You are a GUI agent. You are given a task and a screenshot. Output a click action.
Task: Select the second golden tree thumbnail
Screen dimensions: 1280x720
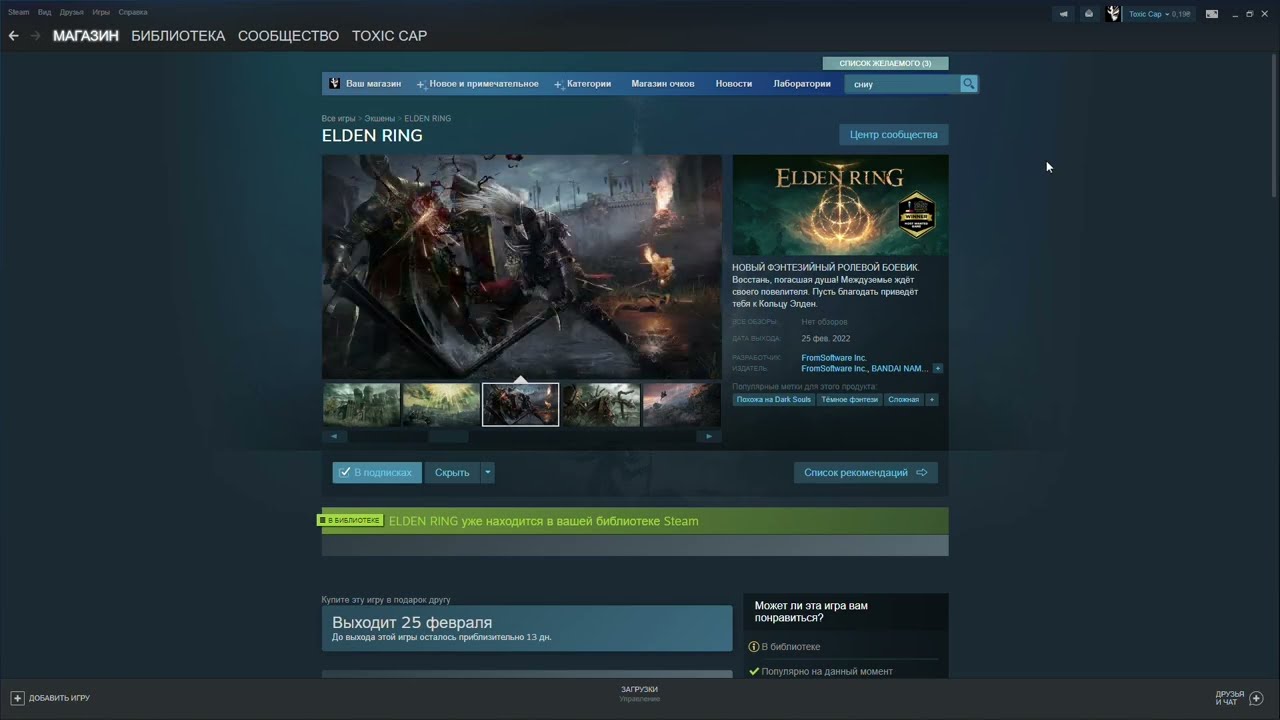pyautogui.click(x=441, y=404)
